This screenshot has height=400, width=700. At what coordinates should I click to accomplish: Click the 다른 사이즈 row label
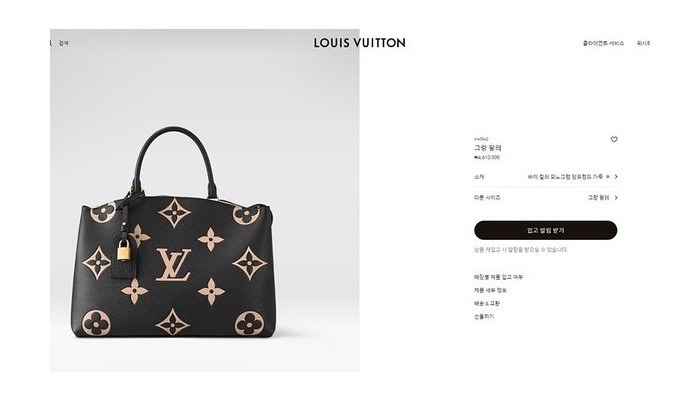click(487, 197)
